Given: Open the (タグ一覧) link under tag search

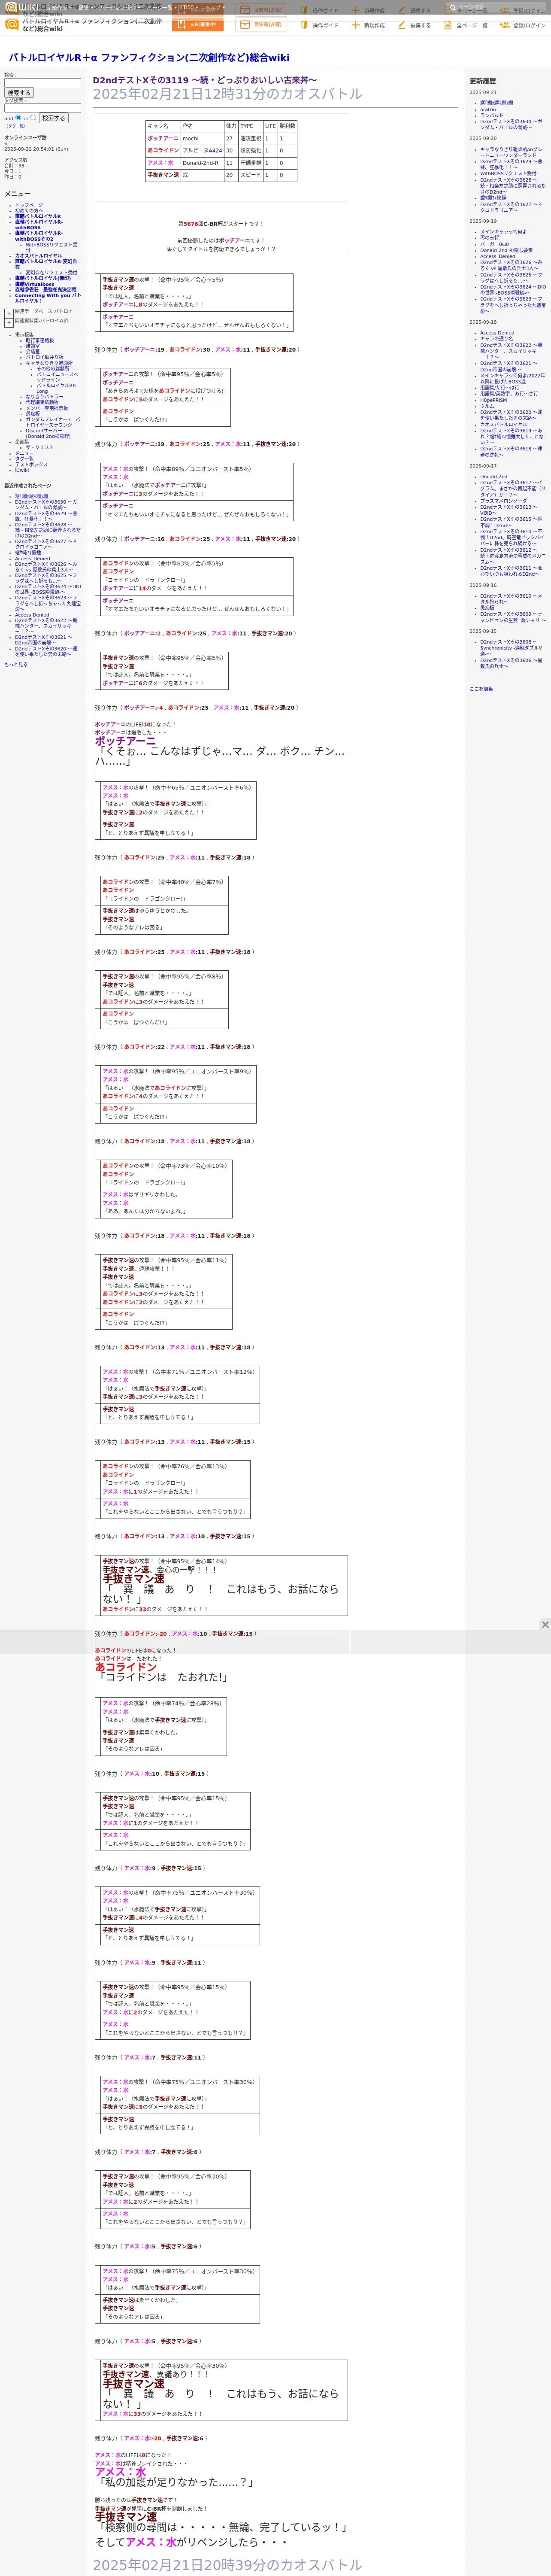Looking at the screenshot, I should (x=16, y=126).
